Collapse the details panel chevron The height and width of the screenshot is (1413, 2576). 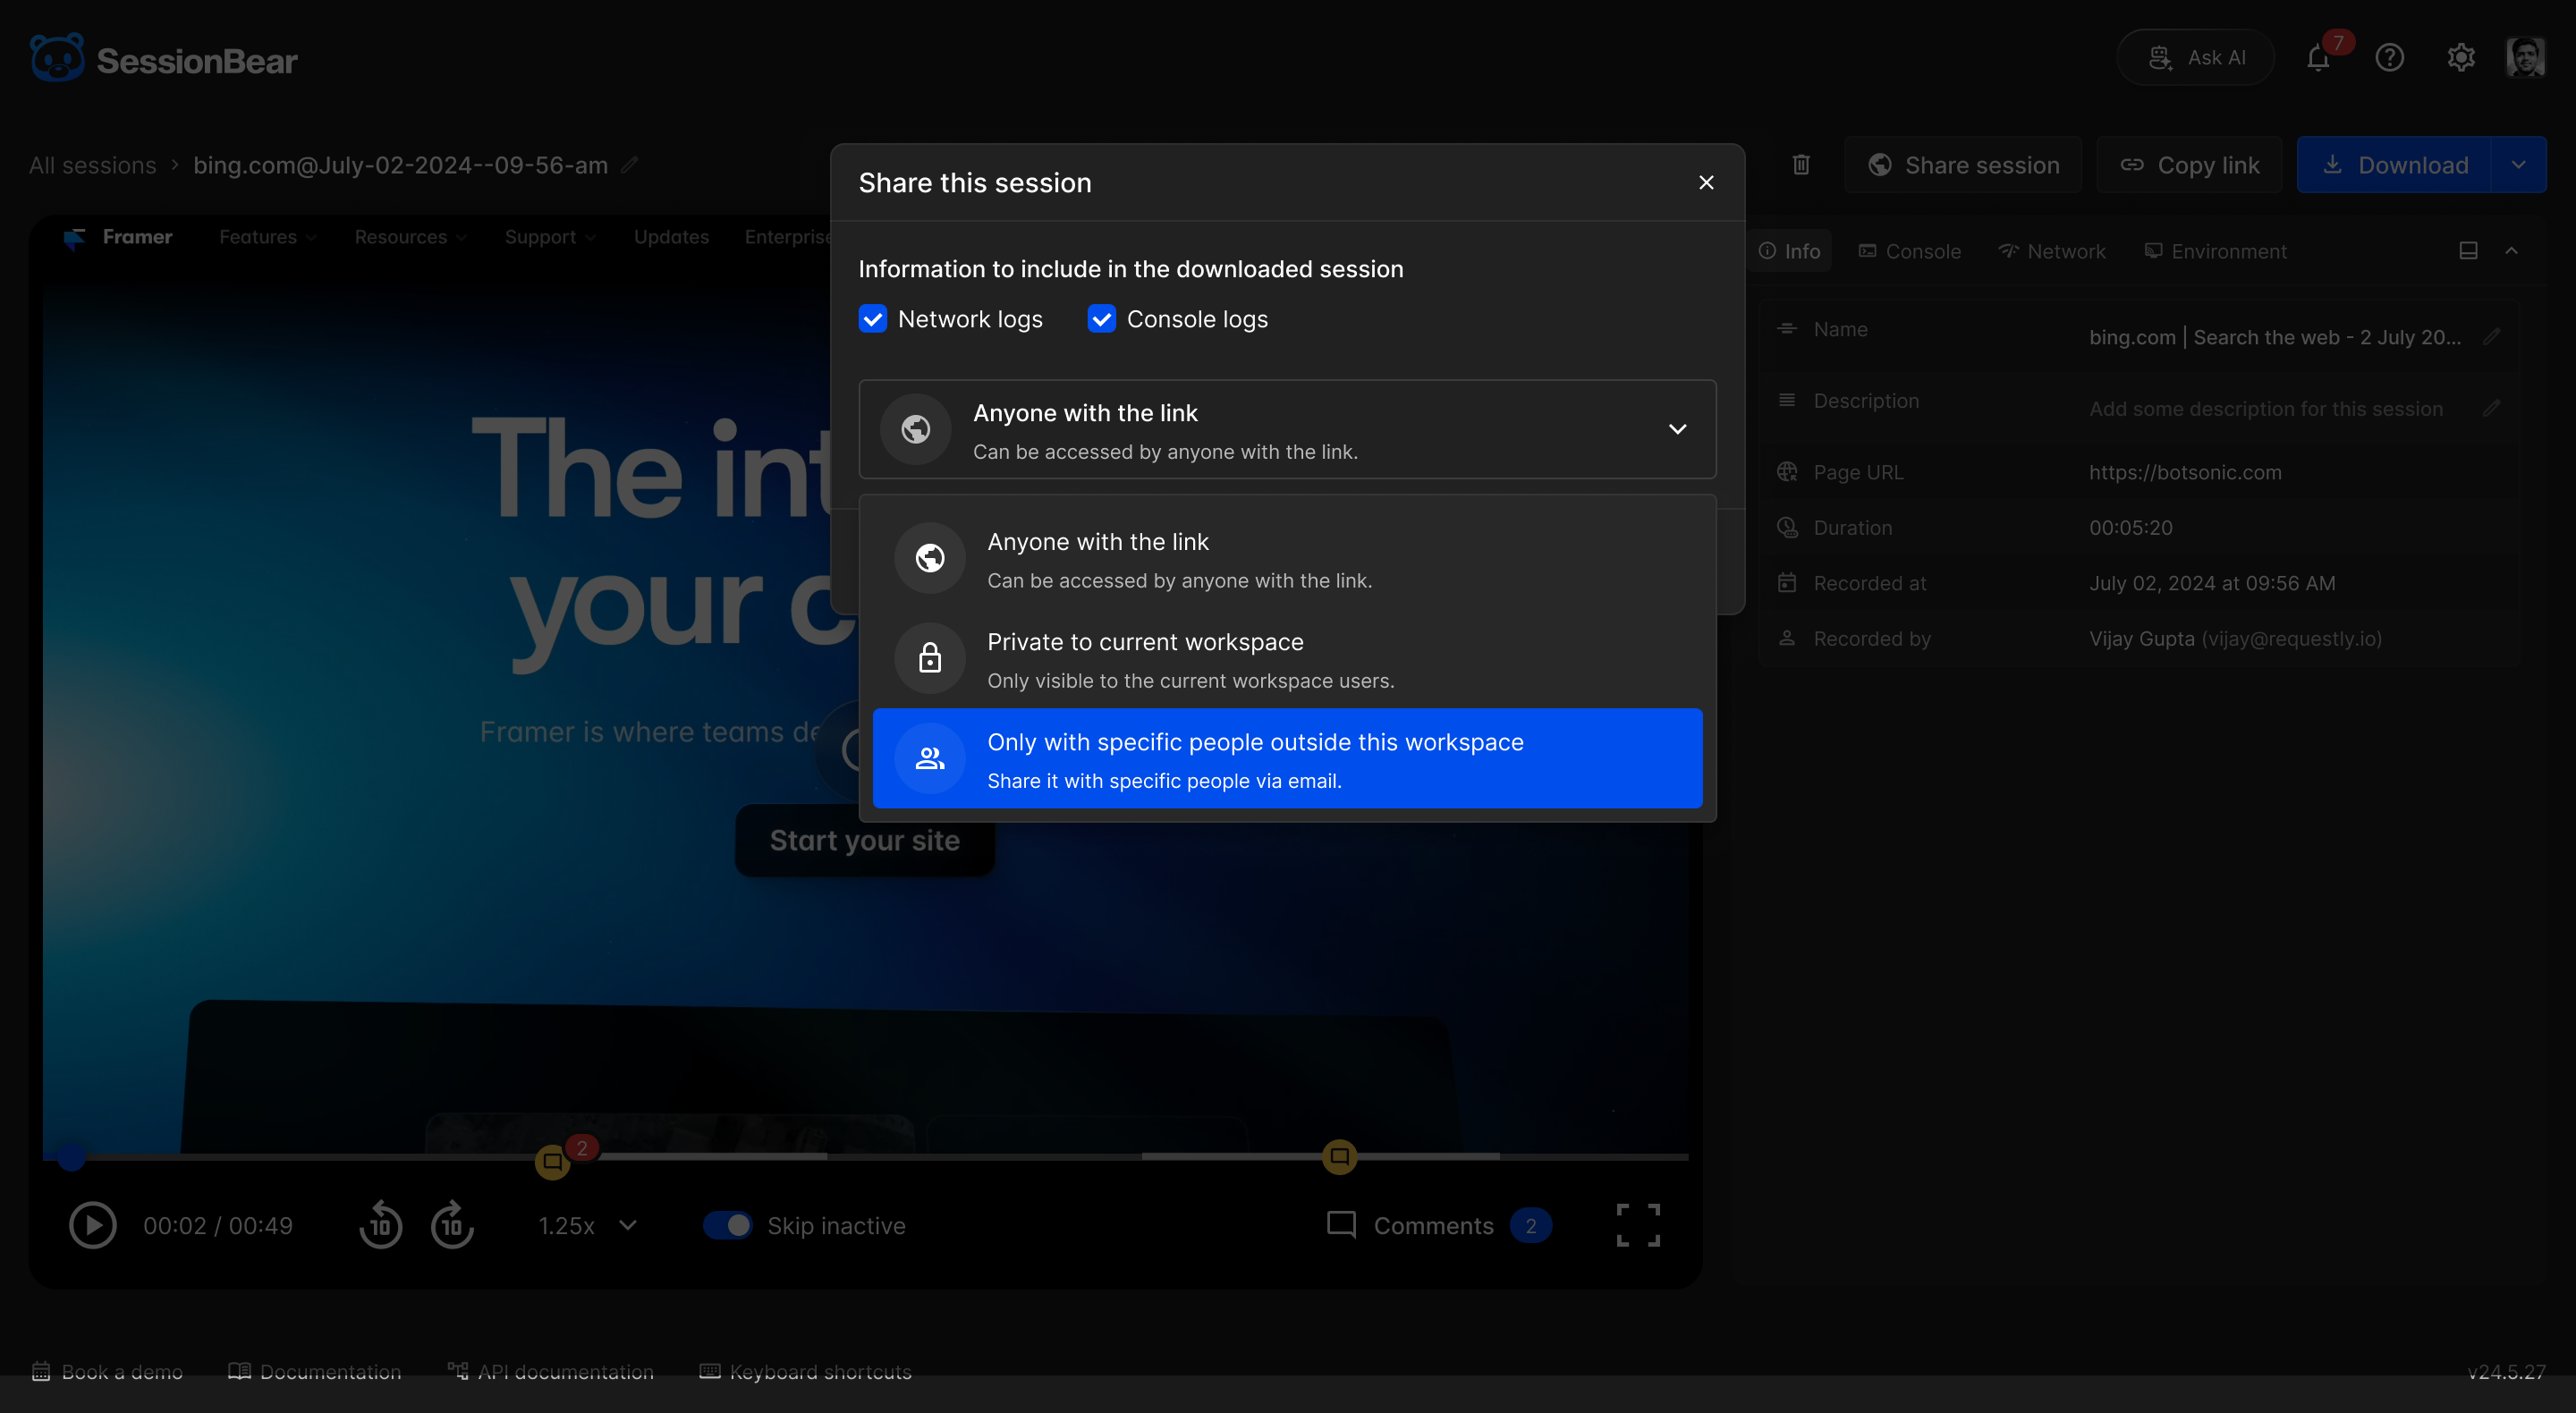2511,251
